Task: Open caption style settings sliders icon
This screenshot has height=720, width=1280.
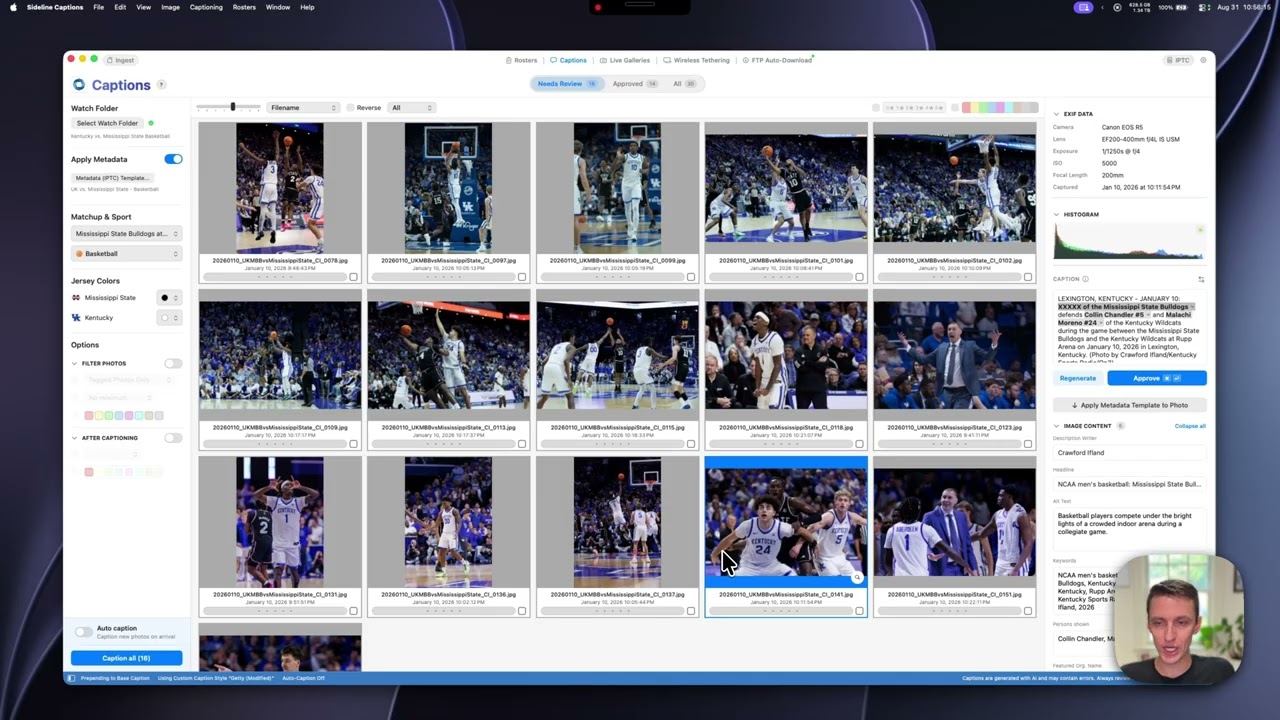Action: point(1201,279)
